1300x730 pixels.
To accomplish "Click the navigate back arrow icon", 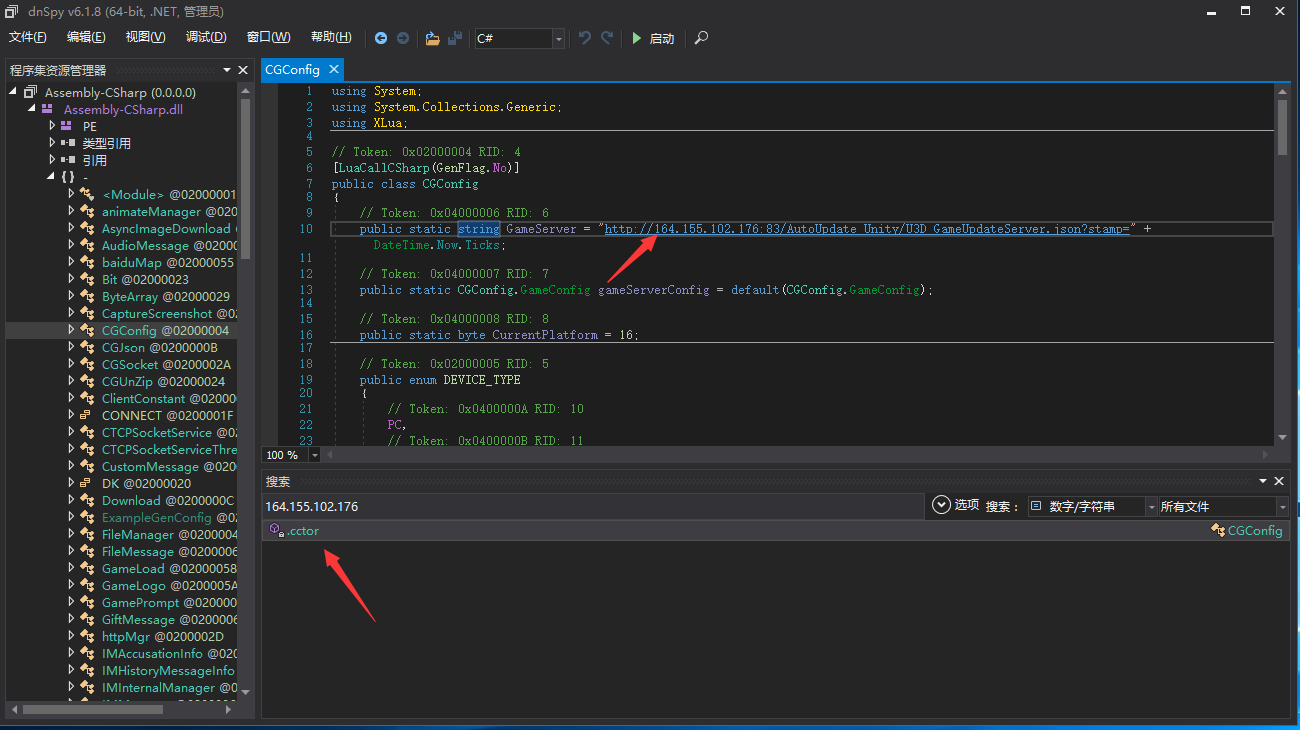I will [x=381, y=38].
